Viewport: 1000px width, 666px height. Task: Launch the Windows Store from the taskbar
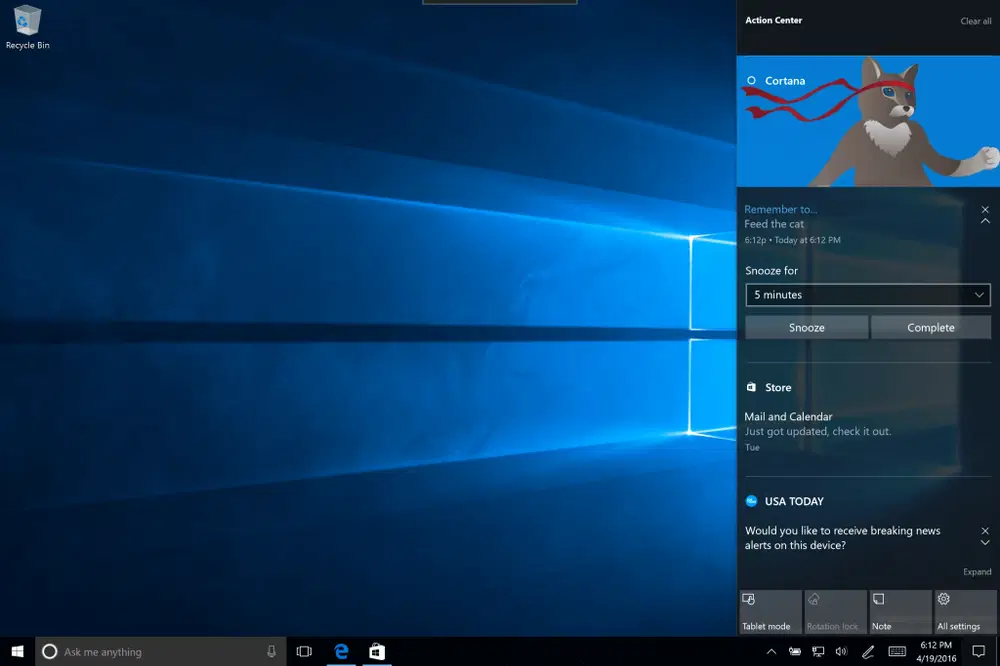(x=376, y=651)
